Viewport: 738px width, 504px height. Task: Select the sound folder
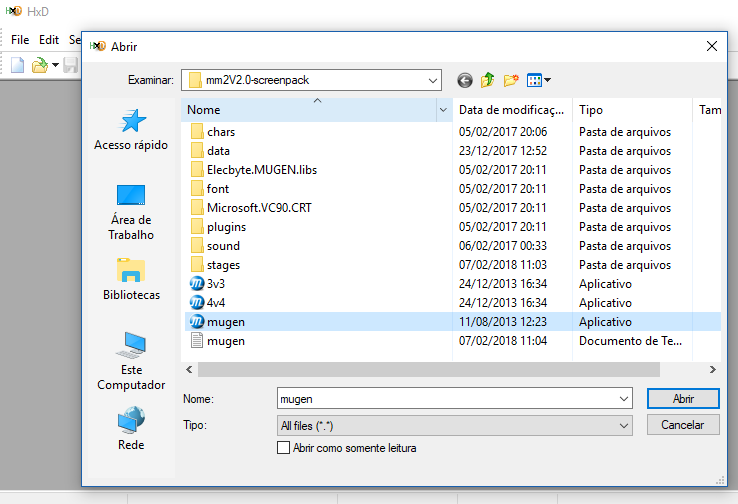215,246
